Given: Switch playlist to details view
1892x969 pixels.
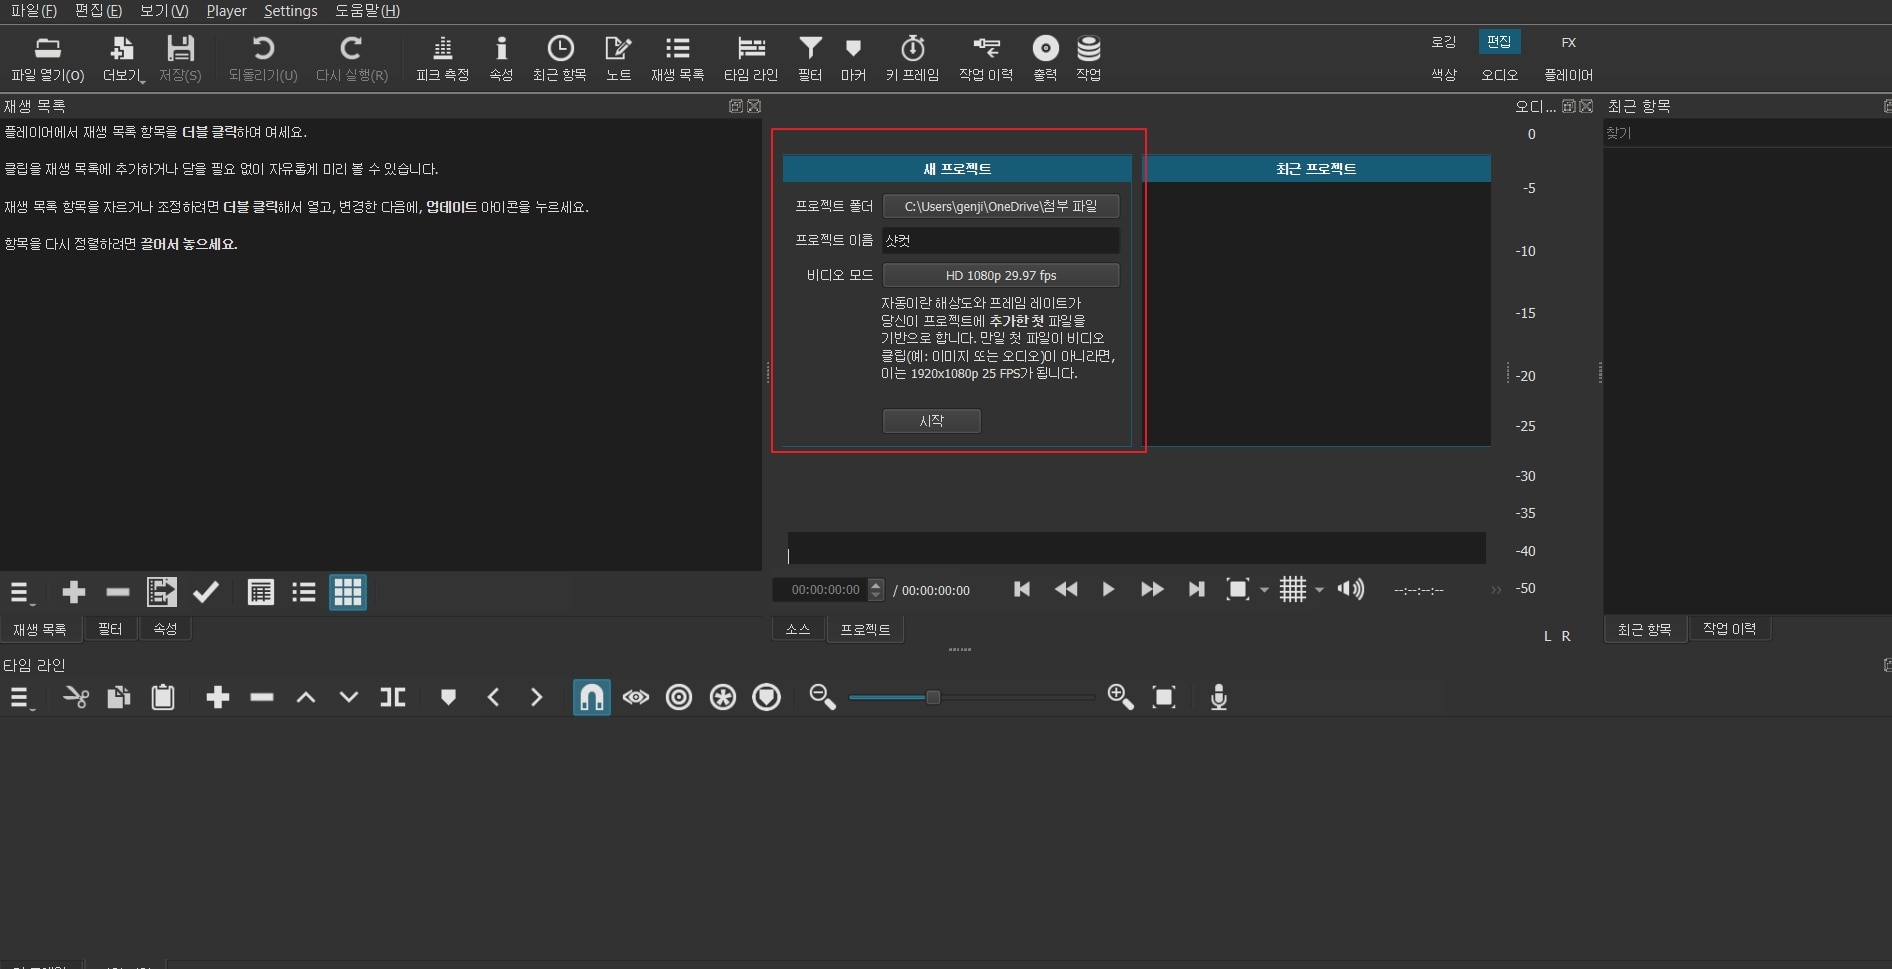Looking at the screenshot, I should [x=260, y=593].
